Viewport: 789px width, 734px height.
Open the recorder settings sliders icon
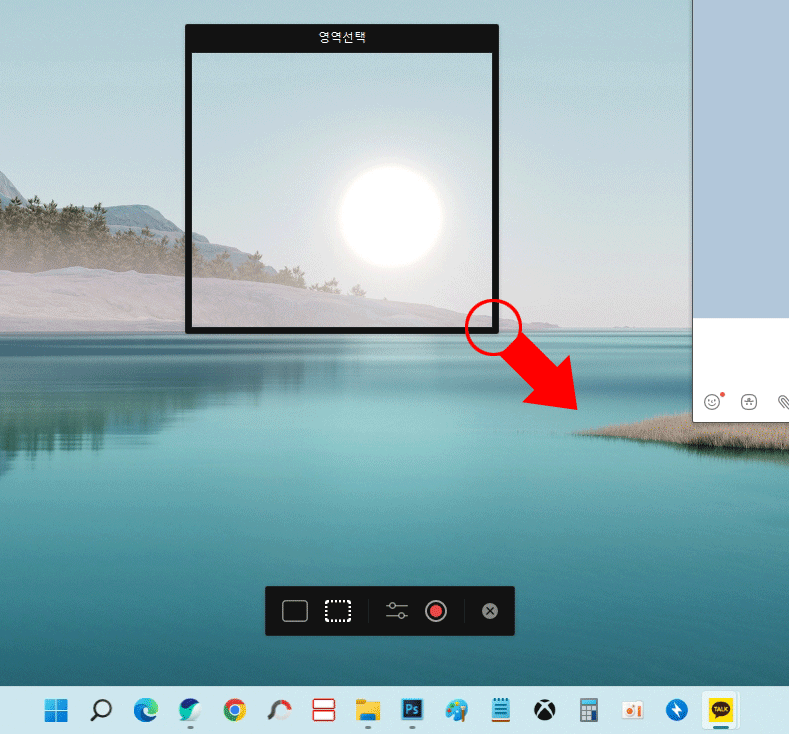tap(397, 611)
